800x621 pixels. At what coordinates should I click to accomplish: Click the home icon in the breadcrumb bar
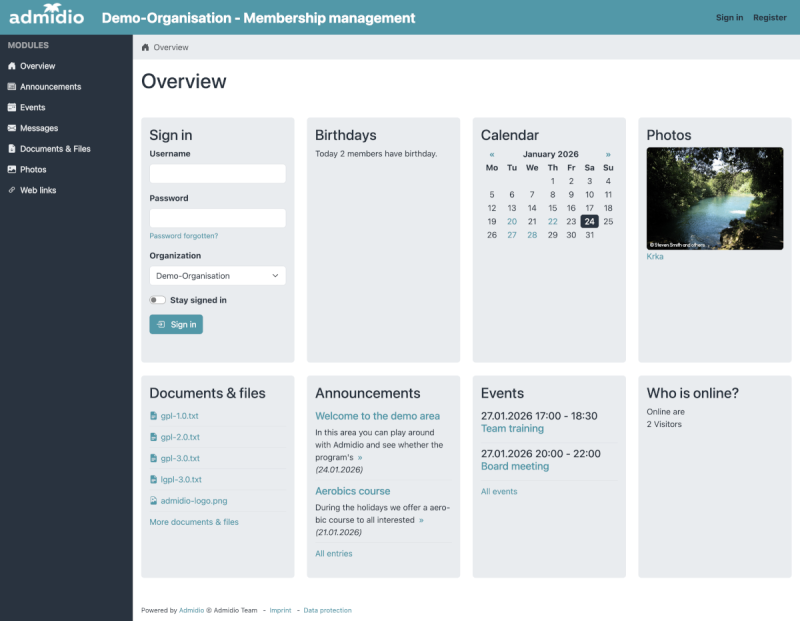tap(148, 47)
